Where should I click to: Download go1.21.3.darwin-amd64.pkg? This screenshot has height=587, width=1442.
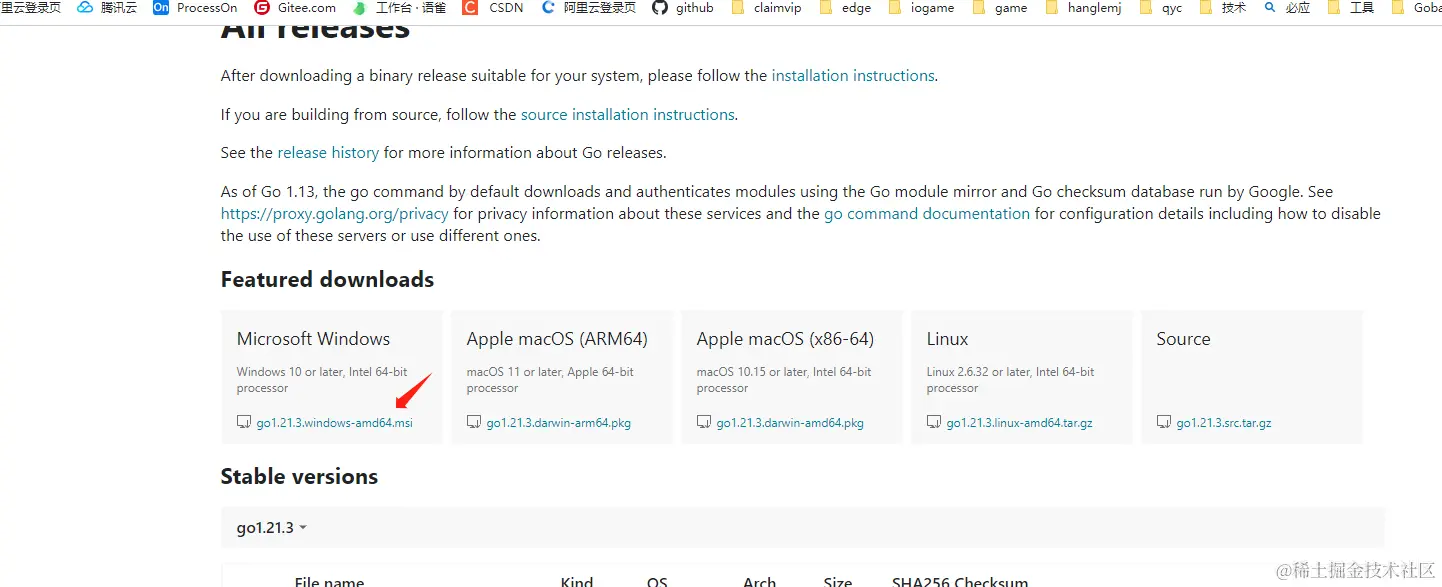click(790, 423)
